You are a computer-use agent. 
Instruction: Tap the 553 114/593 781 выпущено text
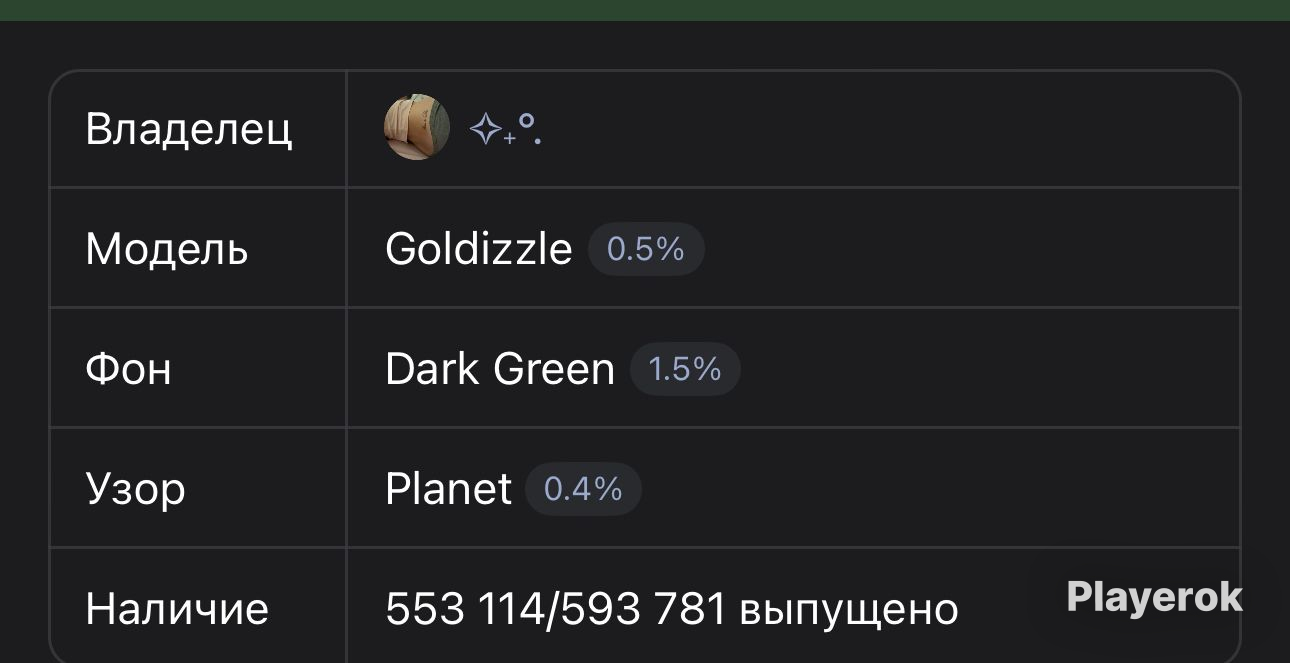click(672, 609)
